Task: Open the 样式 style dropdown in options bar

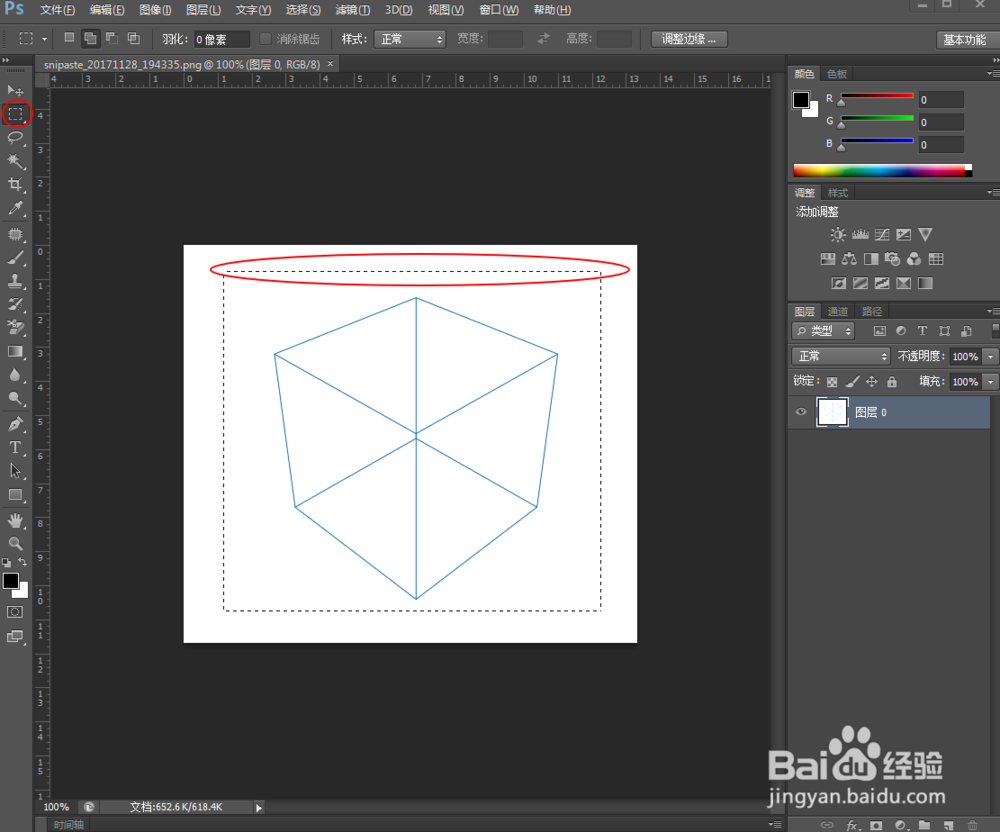Action: pyautogui.click(x=409, y=39)
